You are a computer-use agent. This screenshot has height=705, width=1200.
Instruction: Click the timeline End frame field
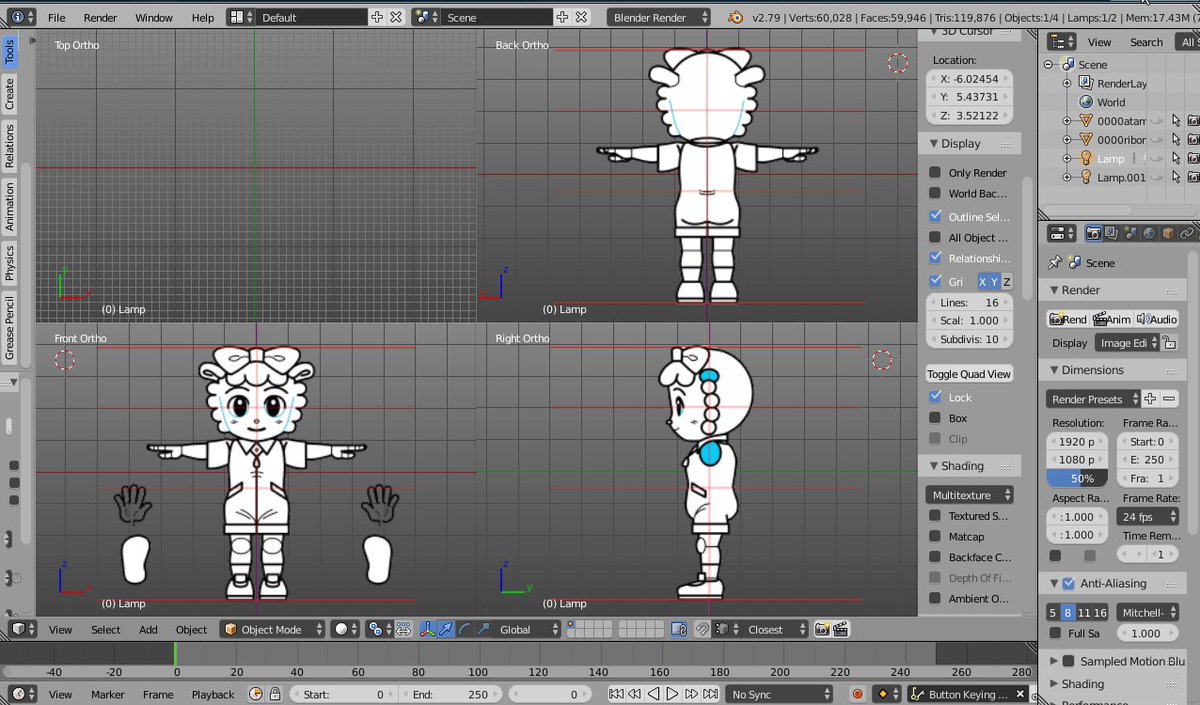pyautogui.click(x=449, y=694)
